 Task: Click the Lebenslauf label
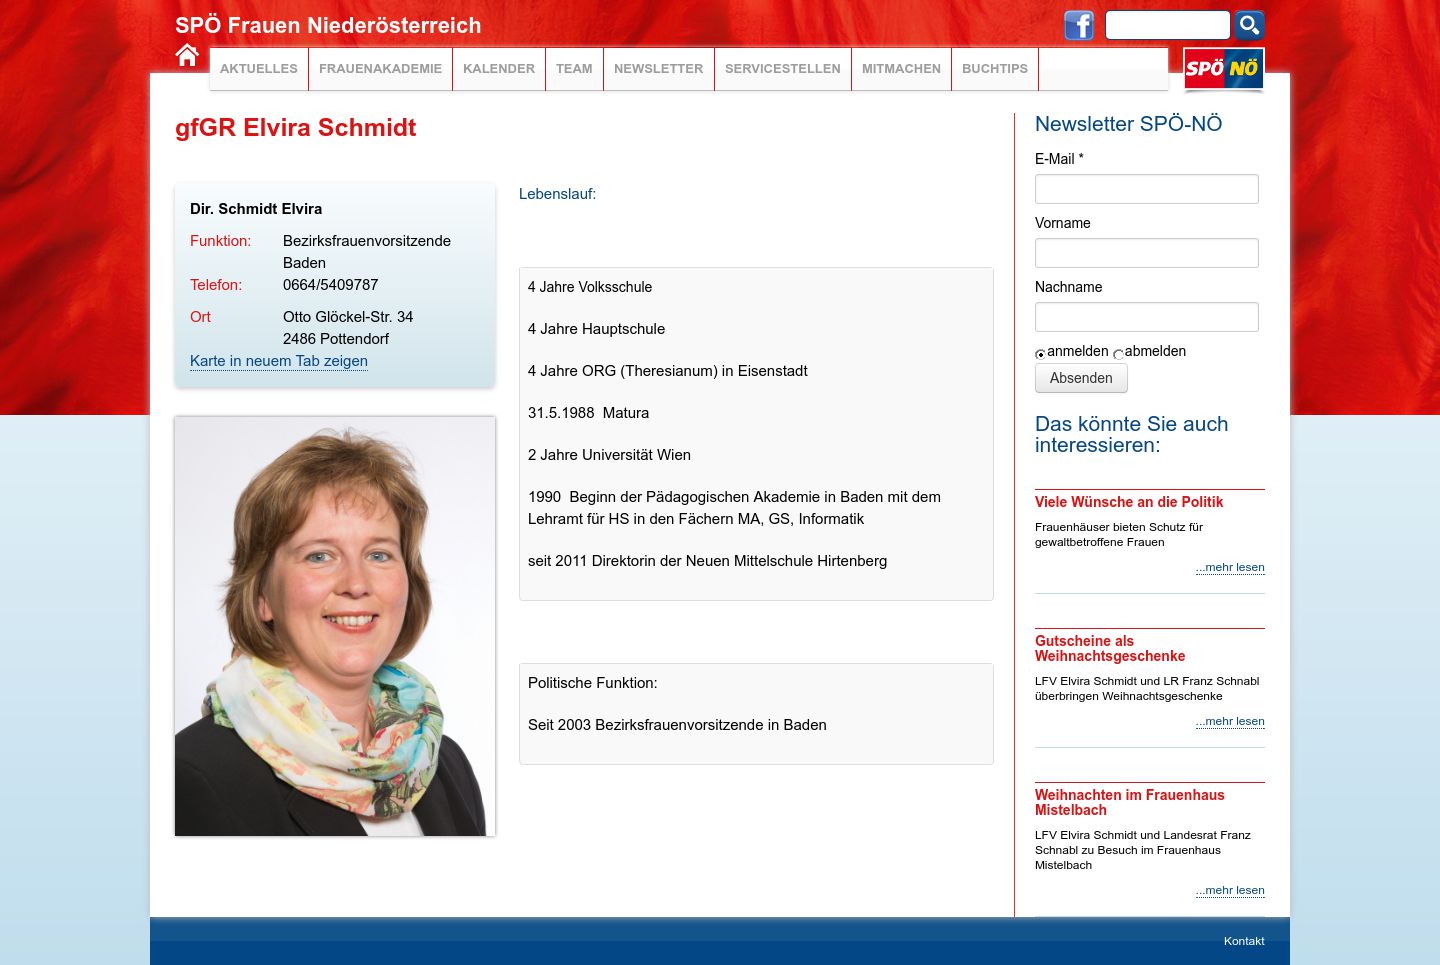(557, 194)
